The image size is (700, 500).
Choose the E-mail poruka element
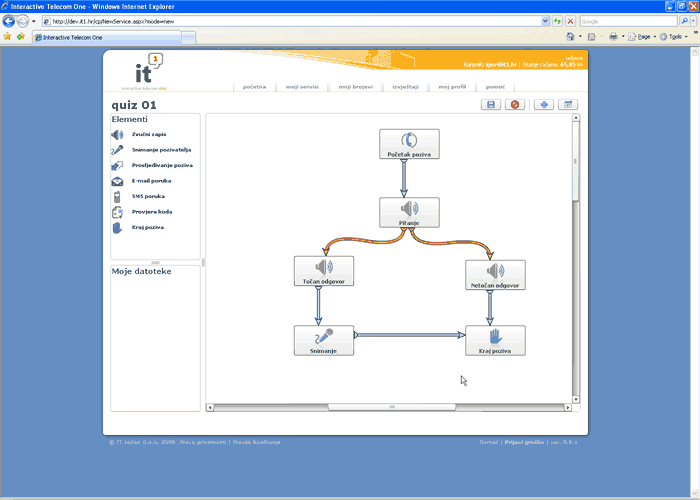tap(153, 181)
